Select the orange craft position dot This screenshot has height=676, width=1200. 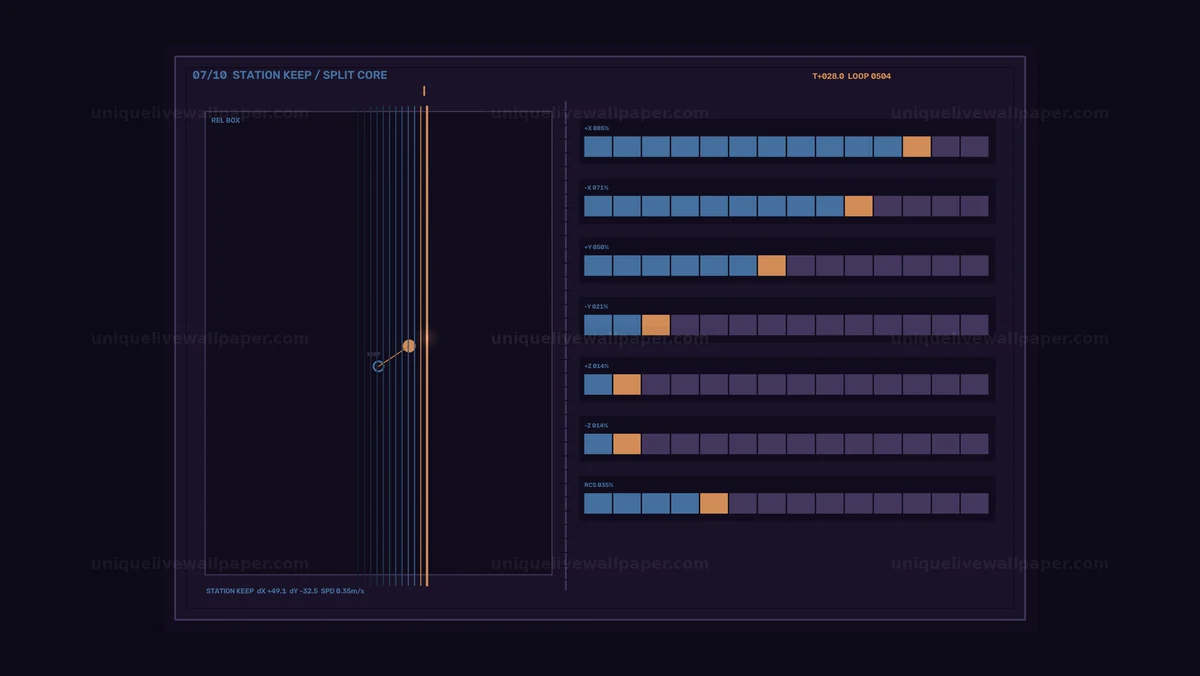pyautogui.click(x=409, y=346)
